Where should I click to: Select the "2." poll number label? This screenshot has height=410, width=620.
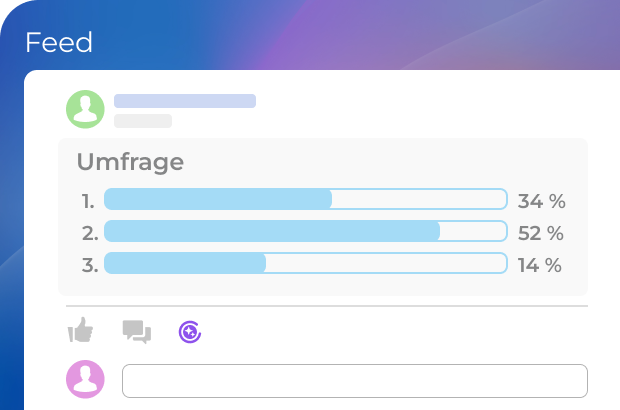click(x=90, y=233)
